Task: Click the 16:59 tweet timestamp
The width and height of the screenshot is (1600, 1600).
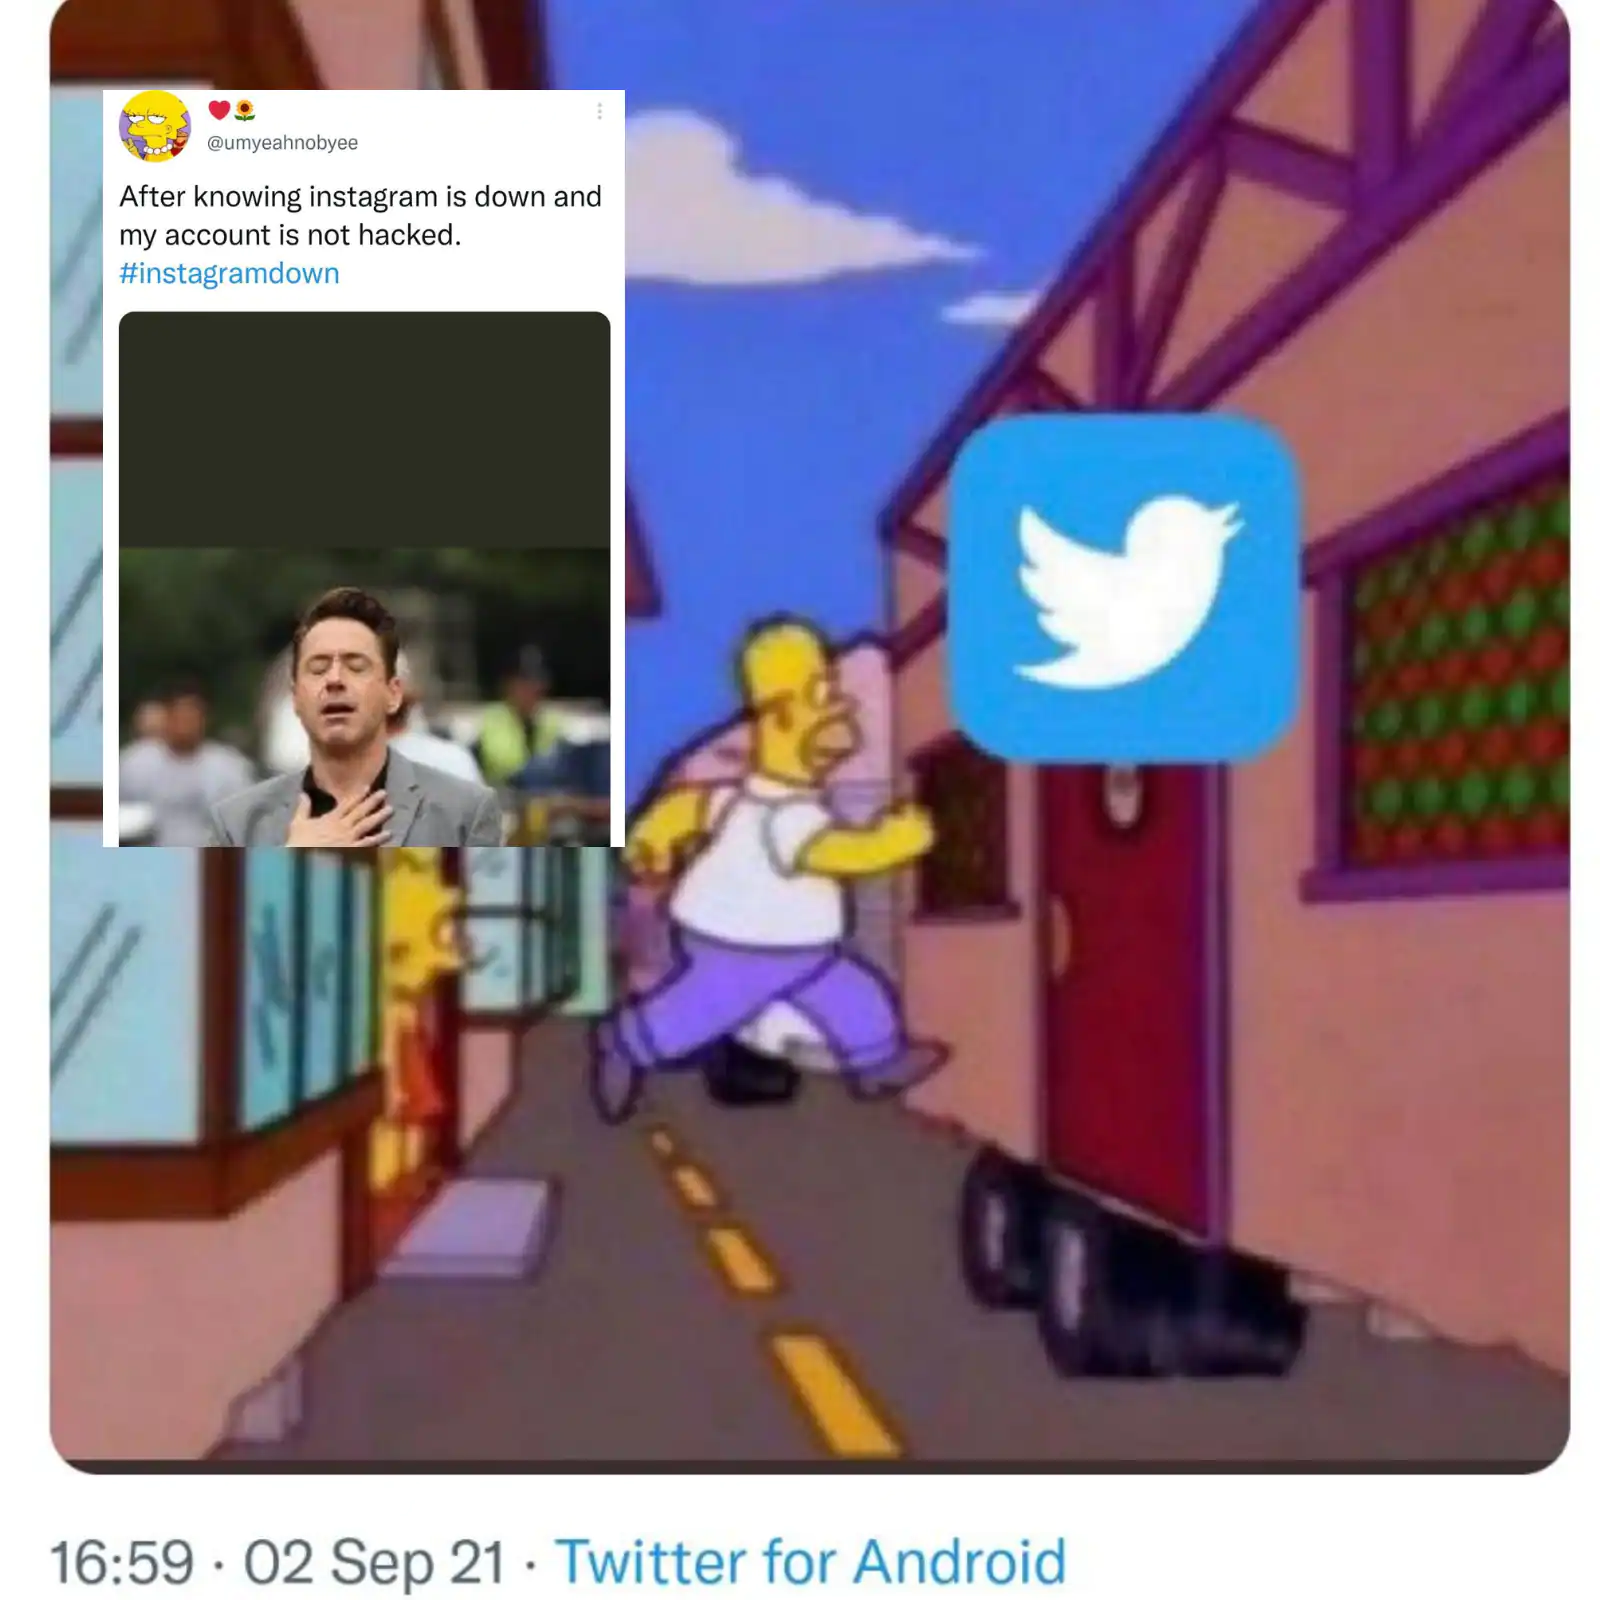Action: point(121,1562)
